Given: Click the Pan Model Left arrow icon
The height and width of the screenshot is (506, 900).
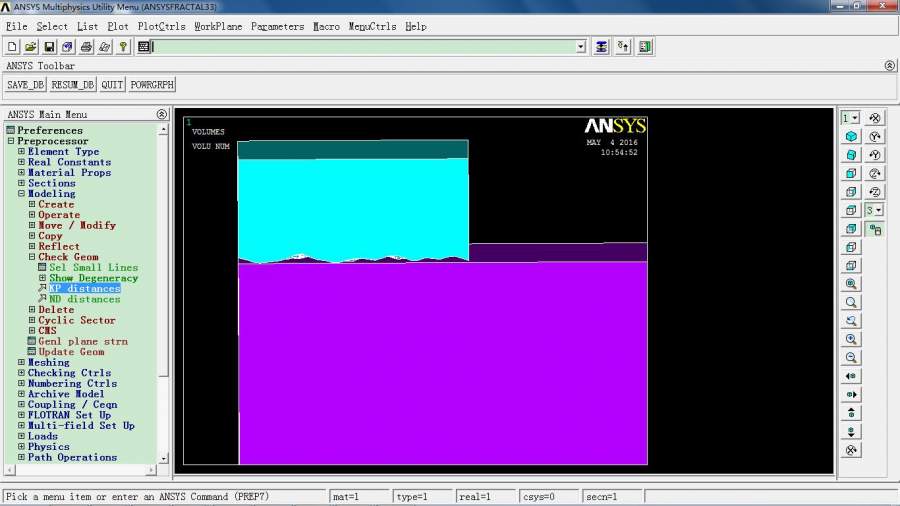Looking at the screenshot, I should tap(851, 376).
